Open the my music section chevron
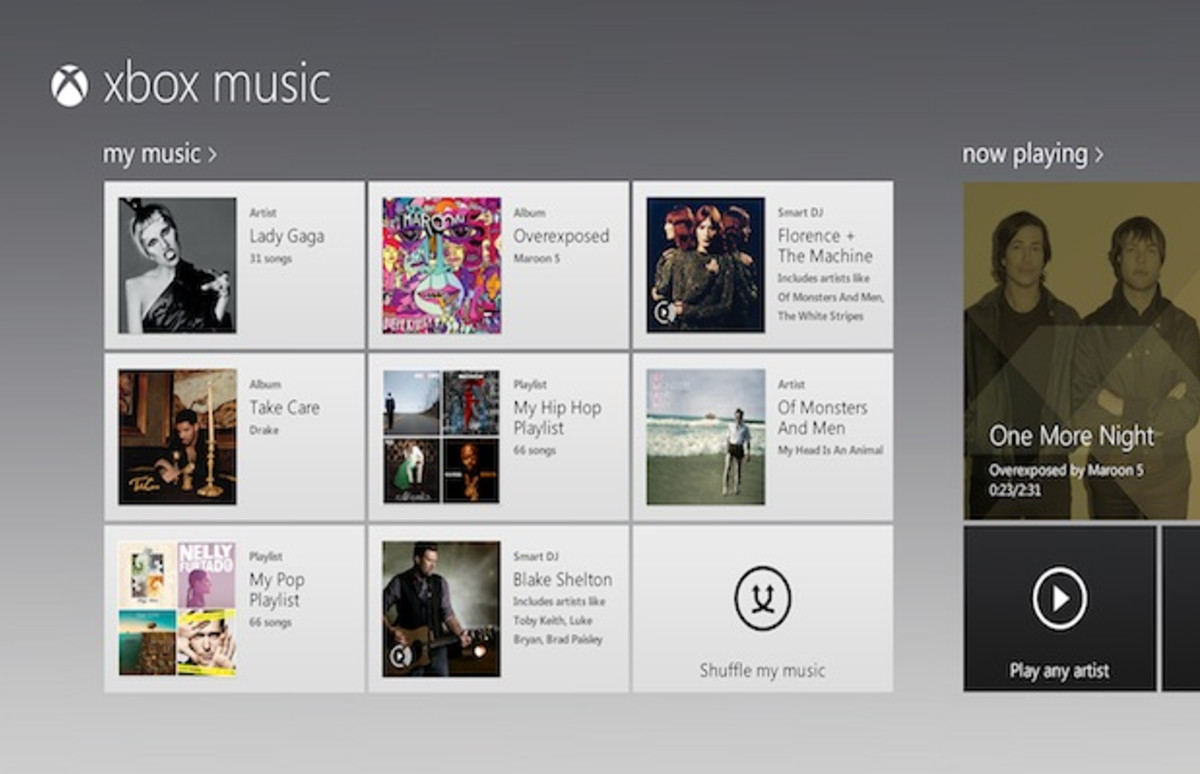Image resolution: width=1200 pixels, height=774 pixels. tap(212, 155)
